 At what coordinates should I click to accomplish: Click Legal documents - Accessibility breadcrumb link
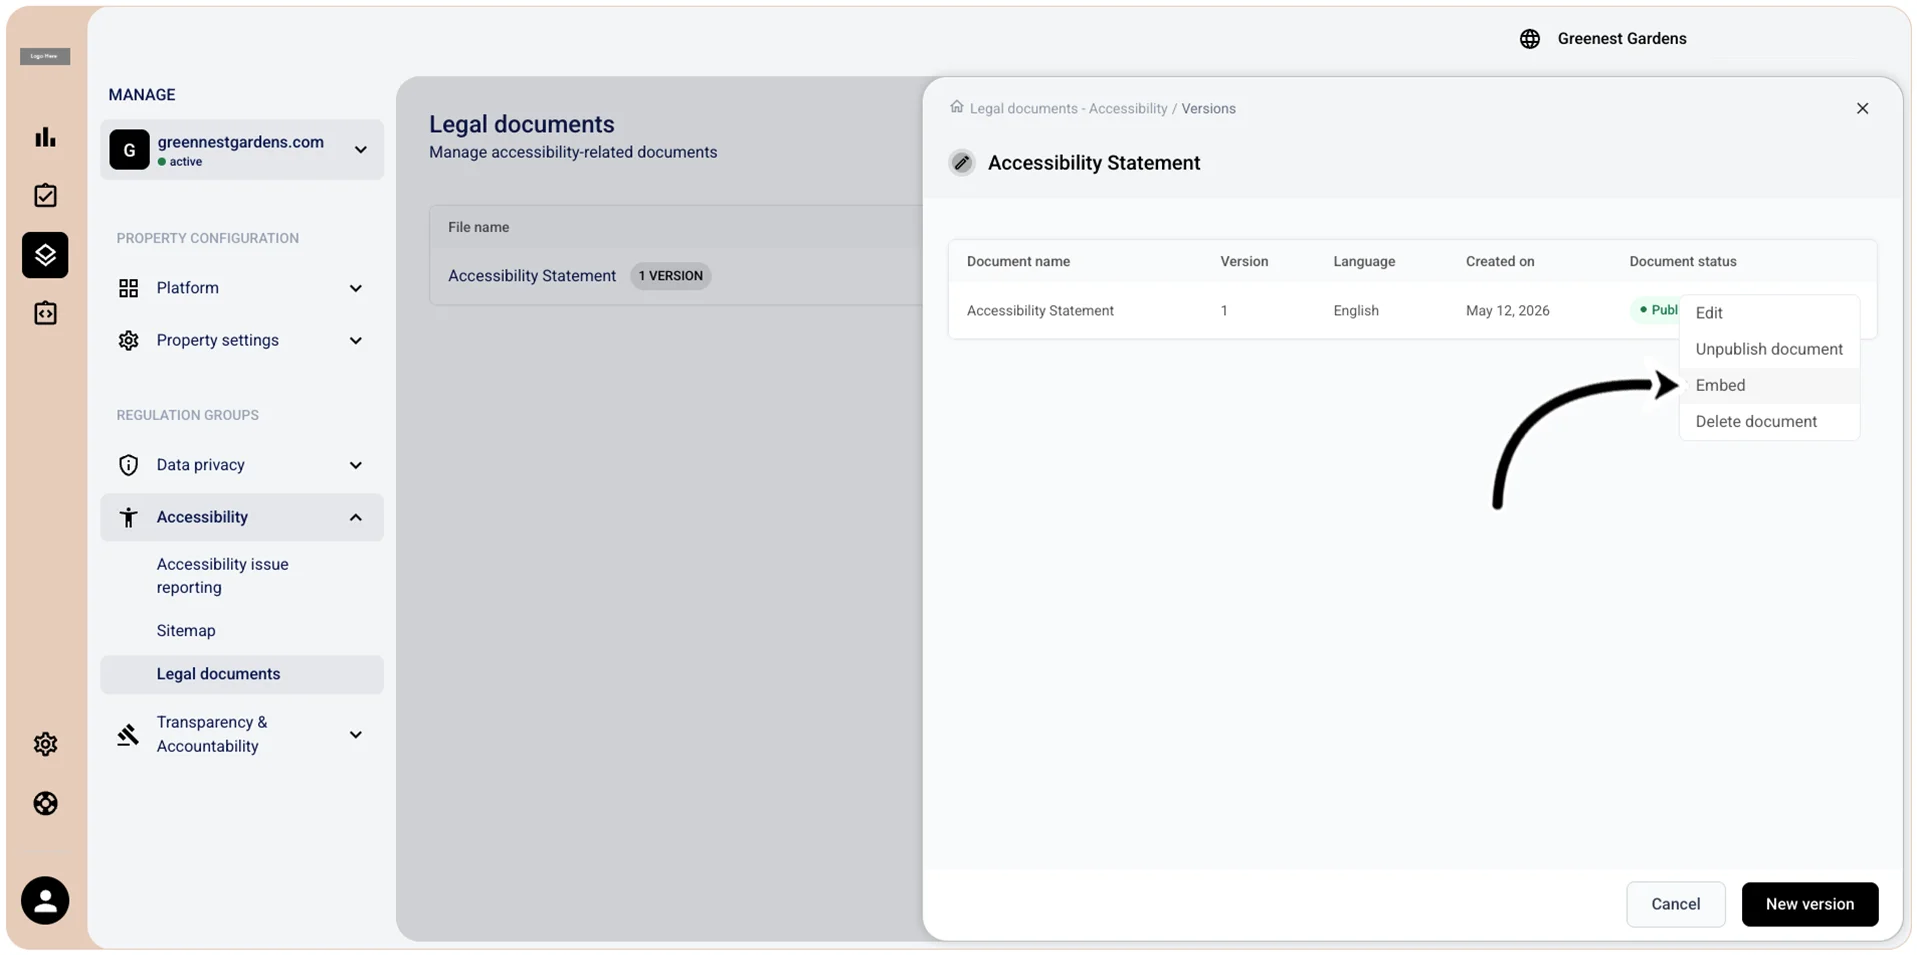1068,108
